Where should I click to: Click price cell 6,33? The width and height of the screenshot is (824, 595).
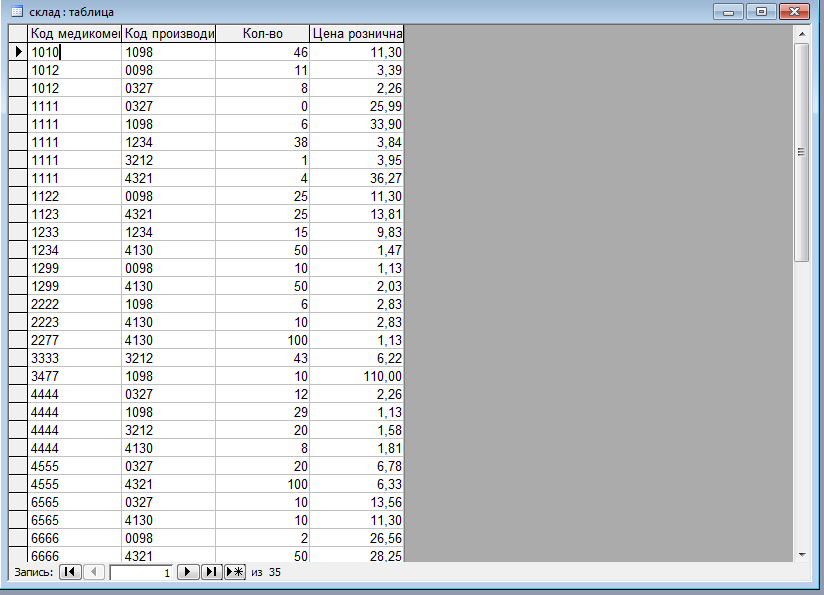tap(357, 484)
